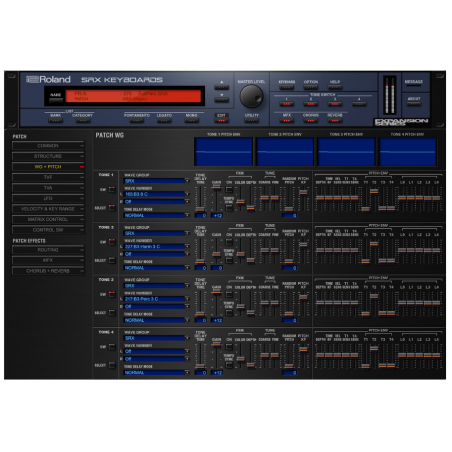Toggle PORTAMENTO on
This screenshot has width=452, height=452.
coord(137,120)
